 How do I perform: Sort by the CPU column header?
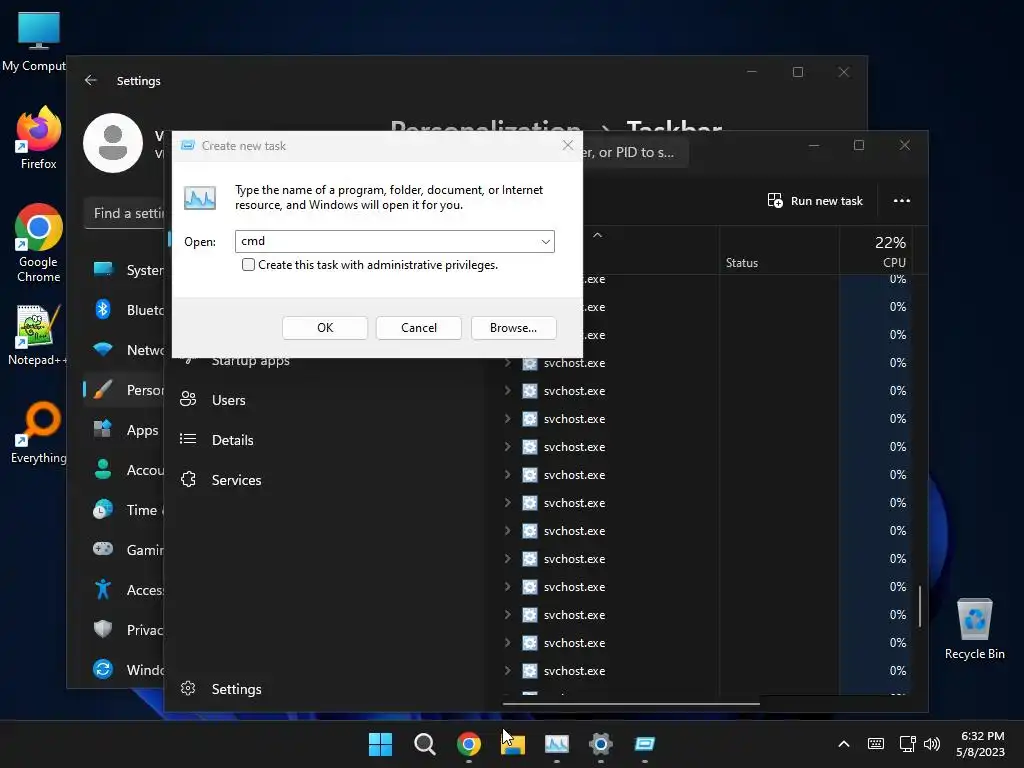pyautogui.click(x=874, y=251)
